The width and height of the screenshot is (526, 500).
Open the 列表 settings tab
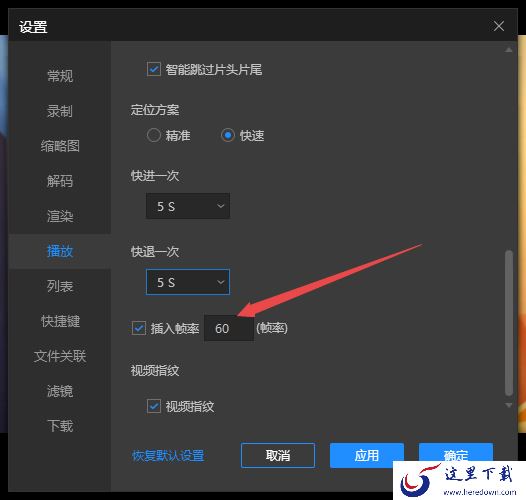[60, 286]
